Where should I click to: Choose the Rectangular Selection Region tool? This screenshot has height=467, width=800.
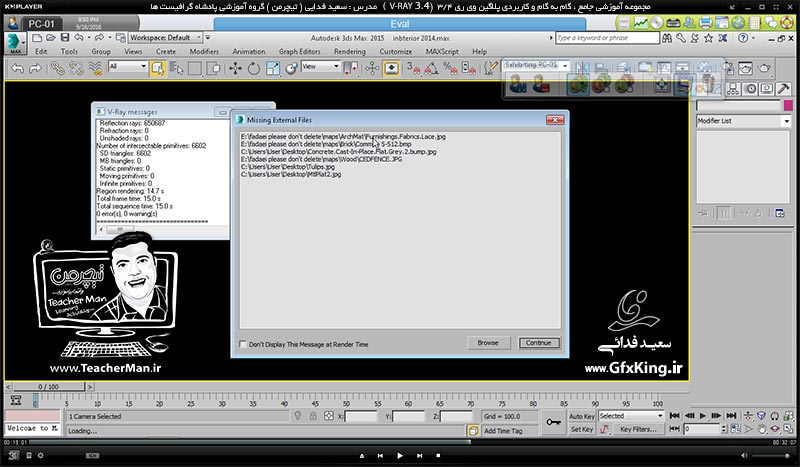tap(195, 68)
